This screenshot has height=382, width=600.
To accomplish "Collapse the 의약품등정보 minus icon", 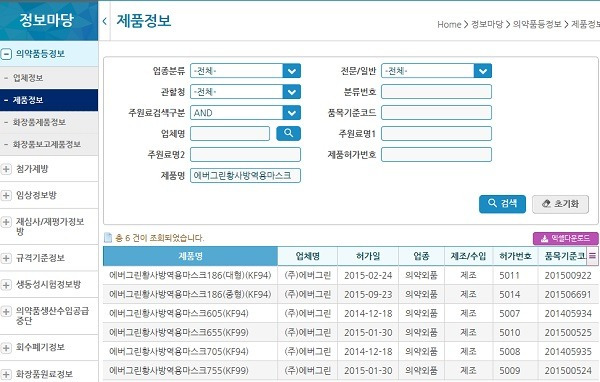I will [6, 54].
